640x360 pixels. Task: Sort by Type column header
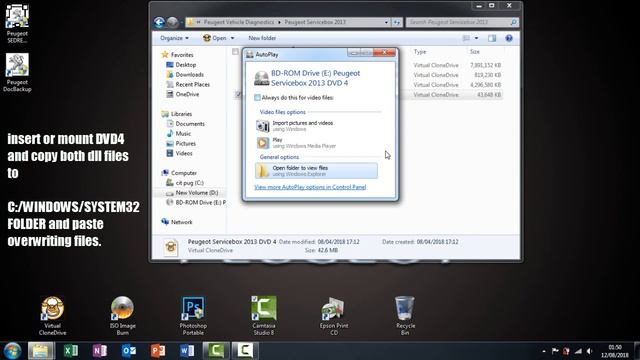point(420,52)
